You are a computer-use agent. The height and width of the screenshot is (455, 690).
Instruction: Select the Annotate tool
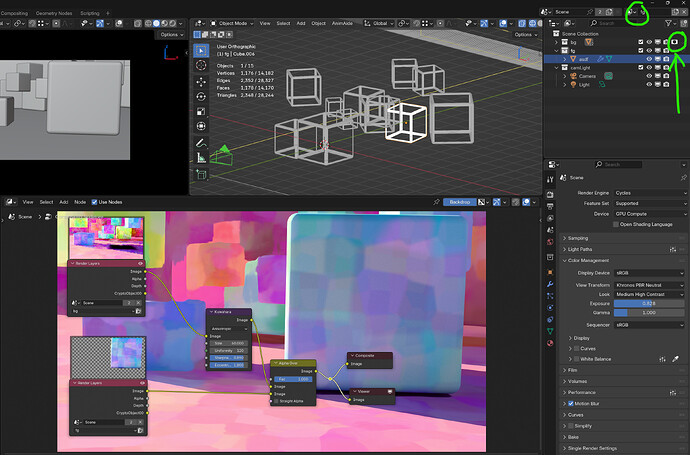point(201,143)
